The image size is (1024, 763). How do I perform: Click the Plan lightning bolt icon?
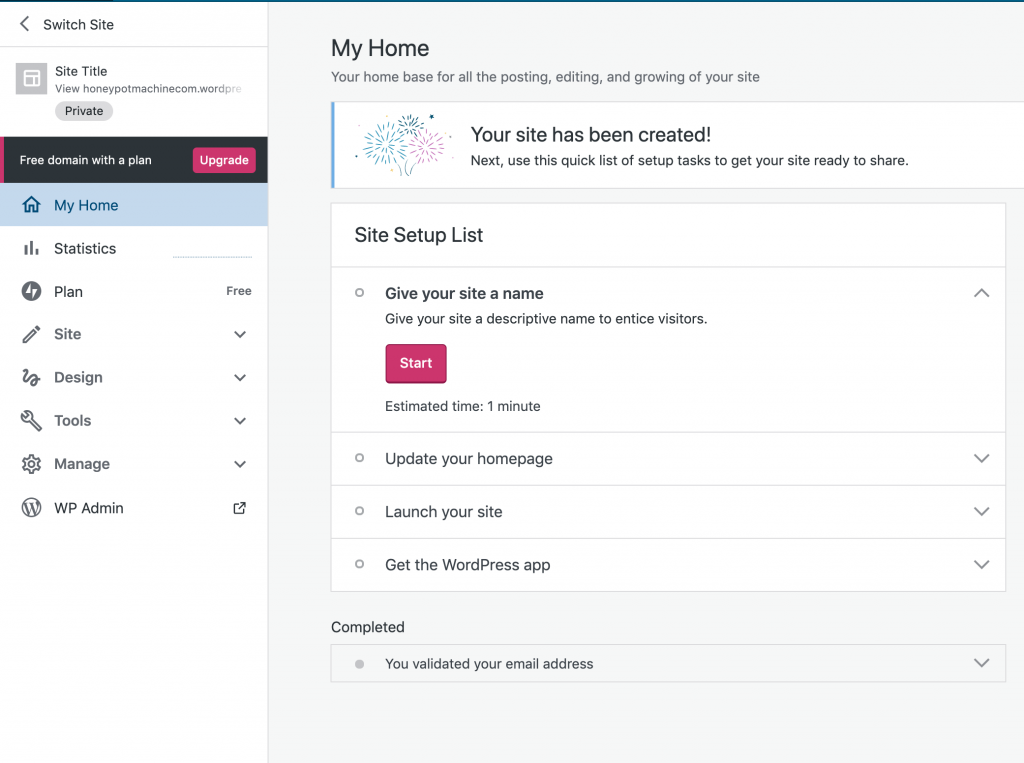(x=32, y=291)
